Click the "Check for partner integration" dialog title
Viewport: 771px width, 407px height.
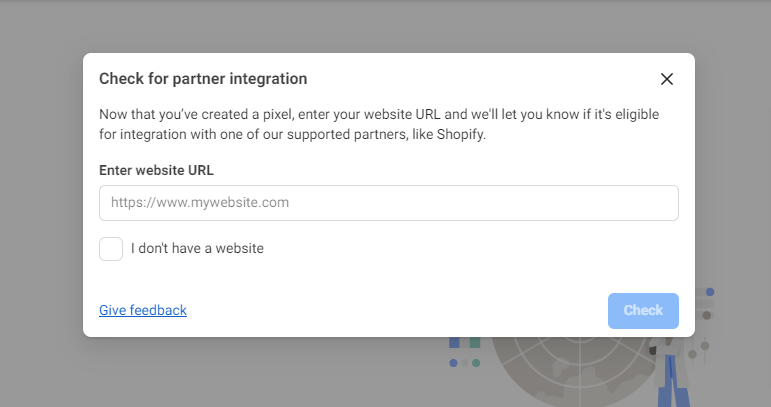click(x=203, y=79)
